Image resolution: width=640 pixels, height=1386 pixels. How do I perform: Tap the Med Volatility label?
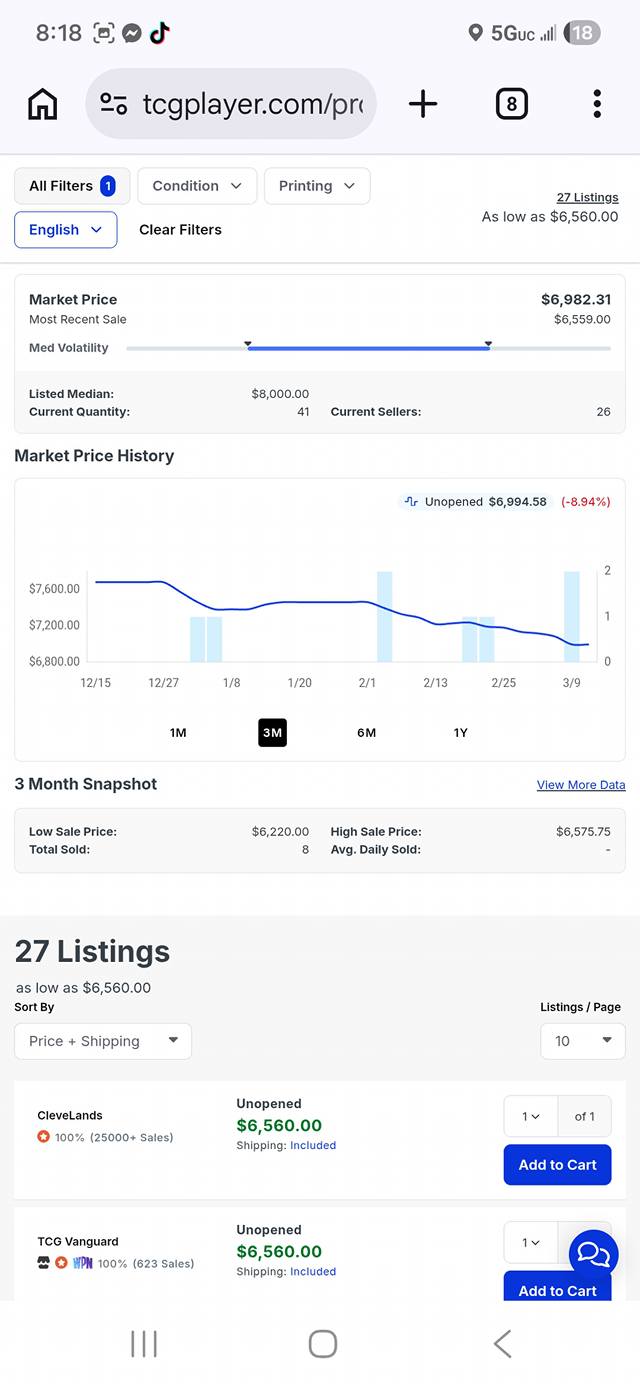(x=69, y=348)
